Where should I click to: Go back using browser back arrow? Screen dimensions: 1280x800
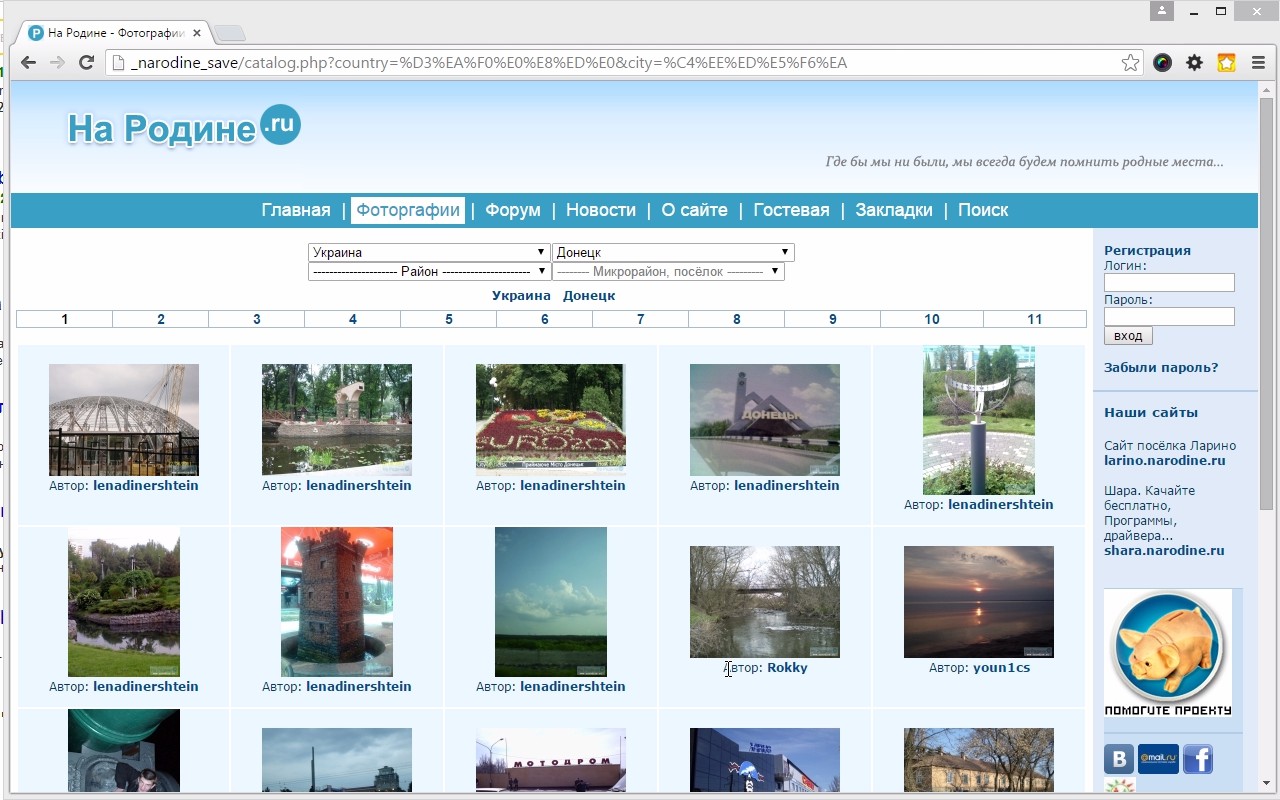(28, 63)
